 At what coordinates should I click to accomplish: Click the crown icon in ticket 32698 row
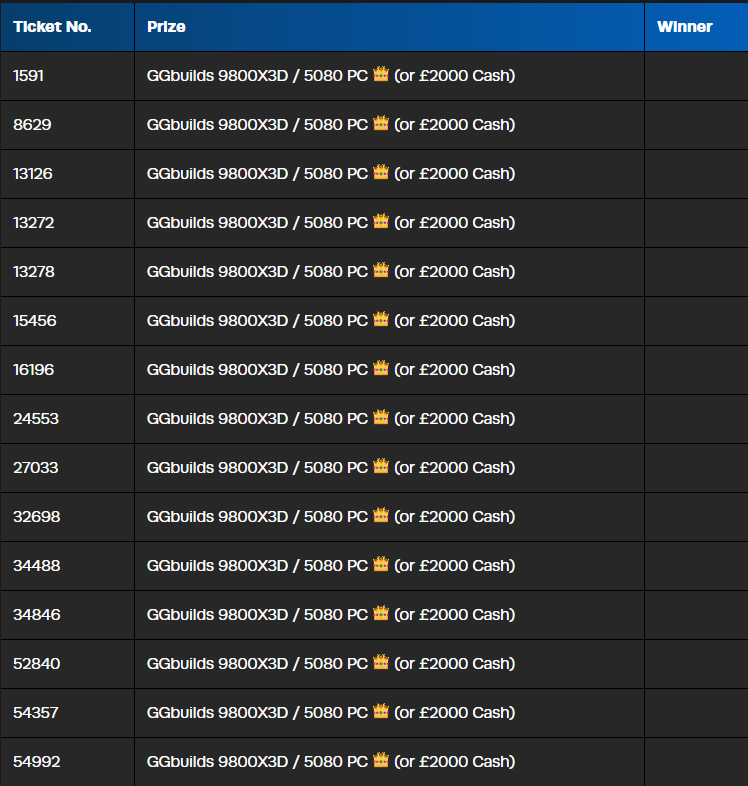[381, 515]
